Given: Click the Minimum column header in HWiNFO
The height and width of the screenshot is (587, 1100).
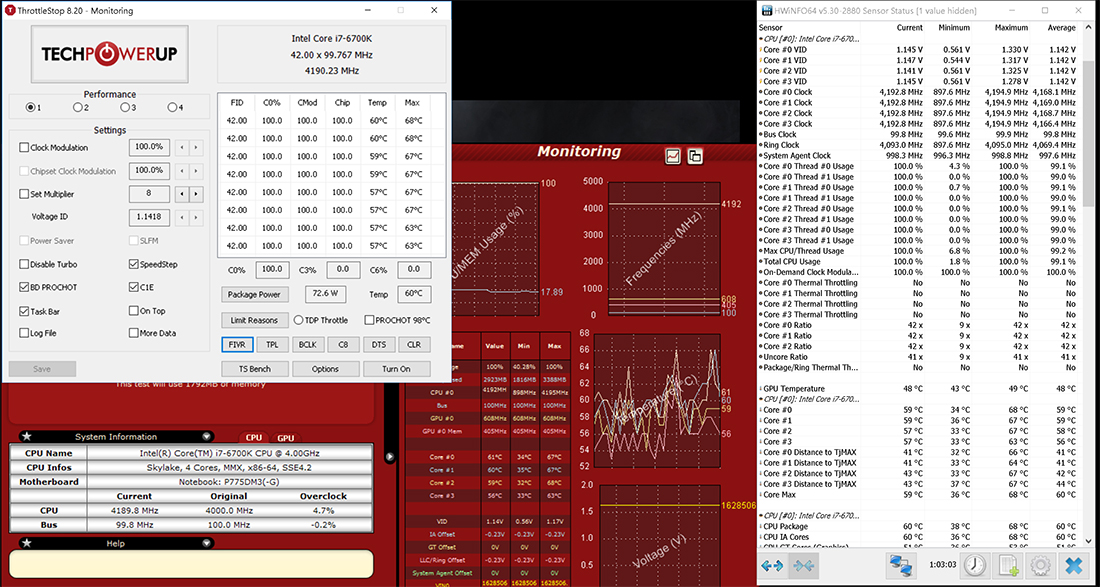Looking at the screenshot, I should [955, 27].
